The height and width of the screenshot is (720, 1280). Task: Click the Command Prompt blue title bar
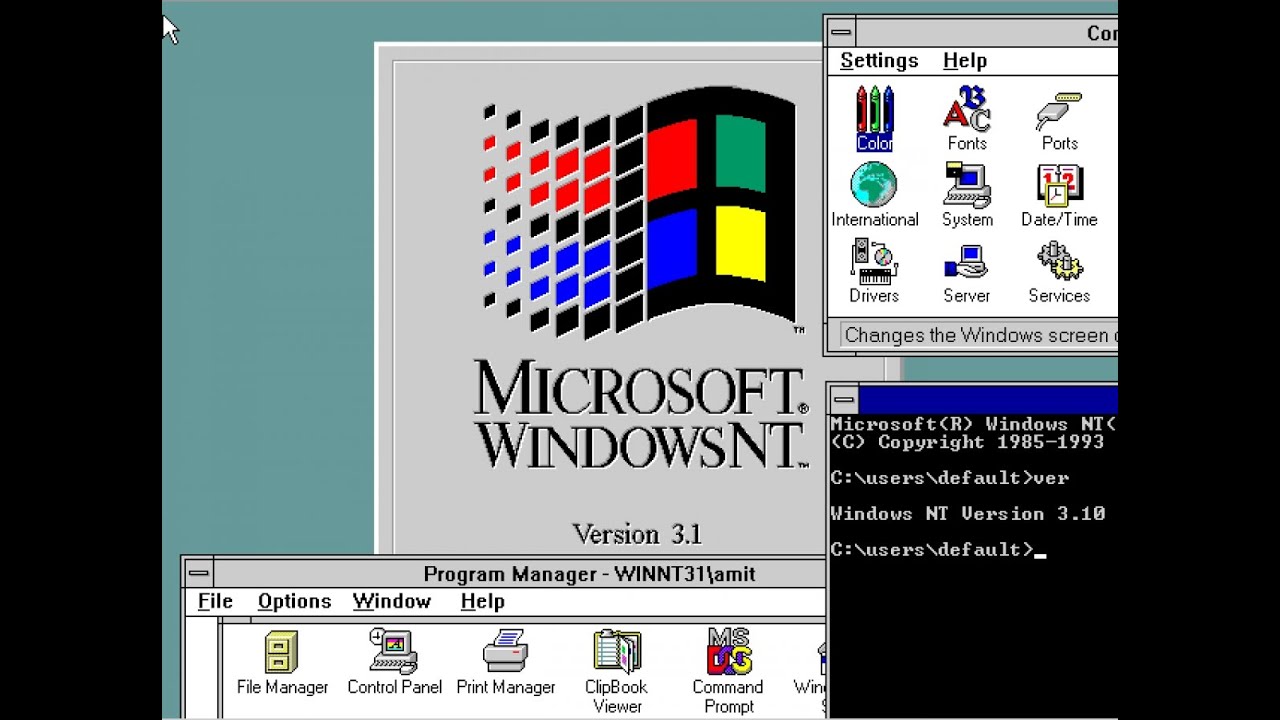[x=988, y=400]
